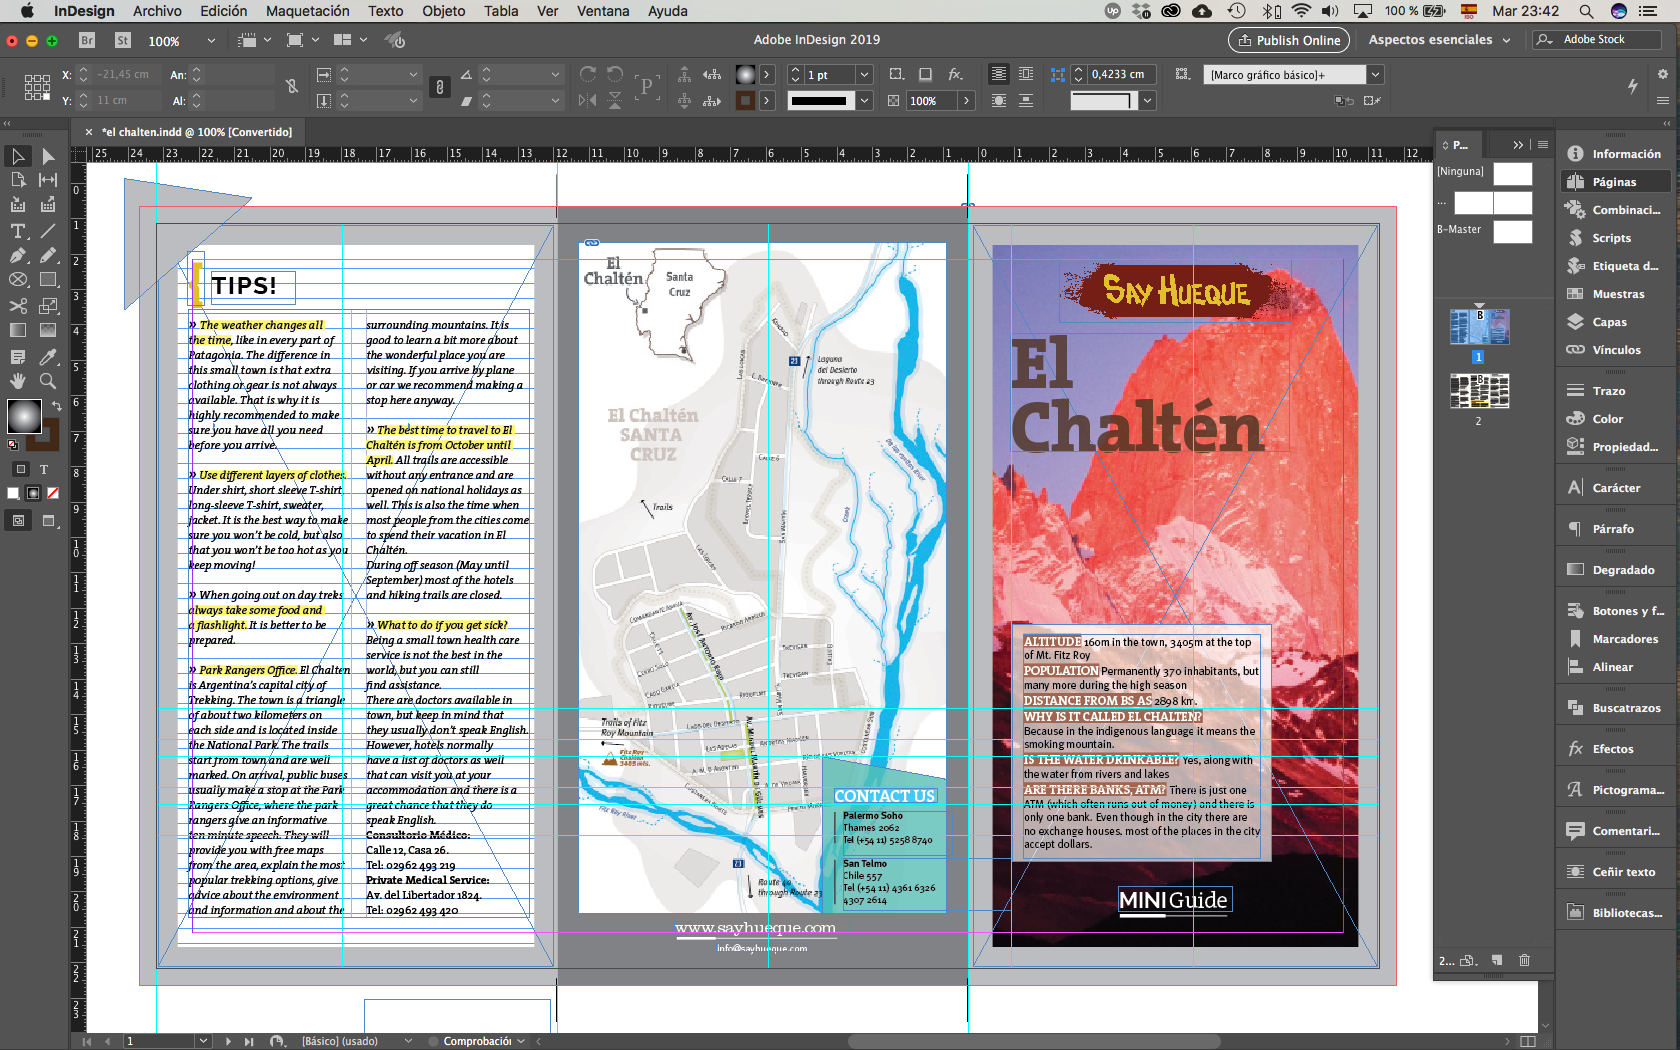1680x1050 pixels.
Task: Select the Page tool
Action: coord(18,180)
